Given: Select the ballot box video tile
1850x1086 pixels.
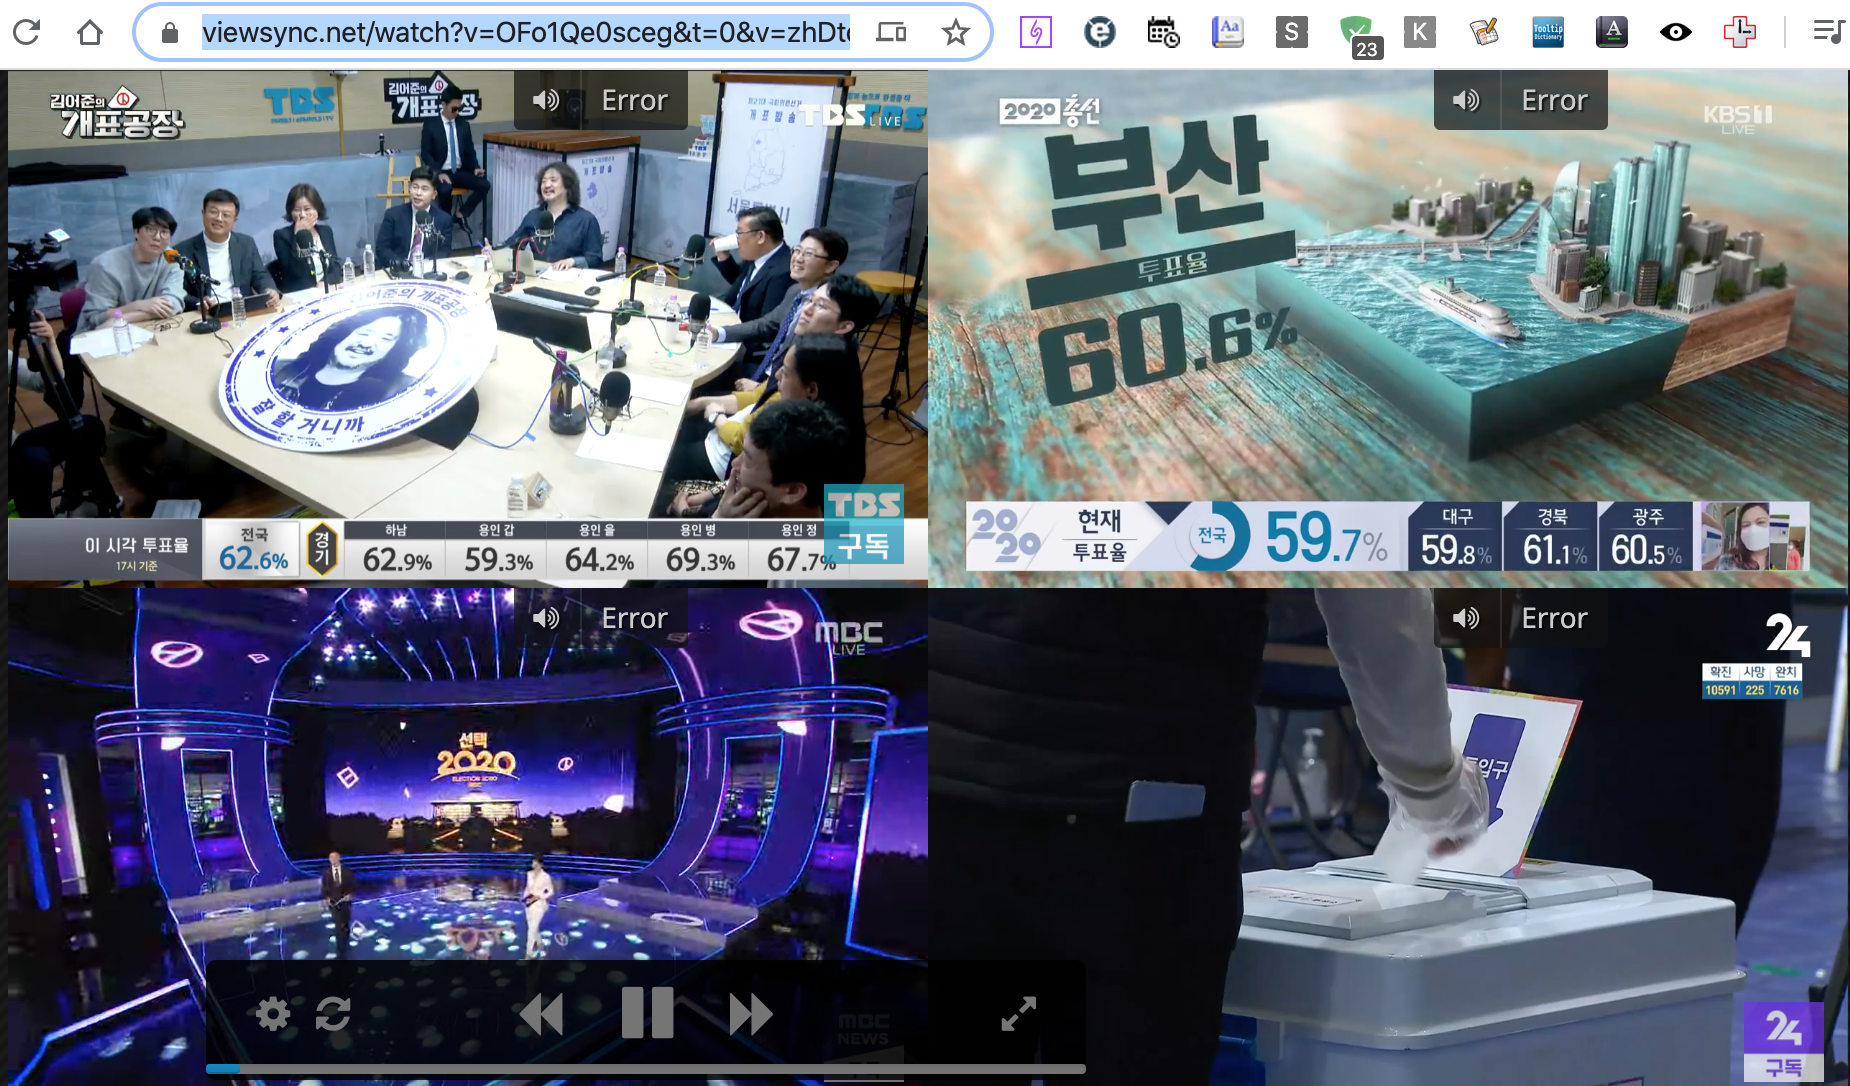Looking at the screenshot, I should [x=1388, y=836].
